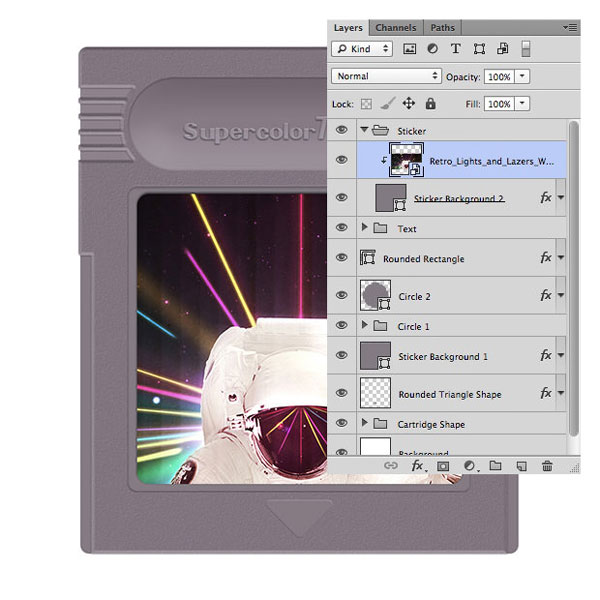Select the Retro_Lights_and_Lazers layer thumbnail
Viewport: 600px width, 600px height.
tap(406, 160)
